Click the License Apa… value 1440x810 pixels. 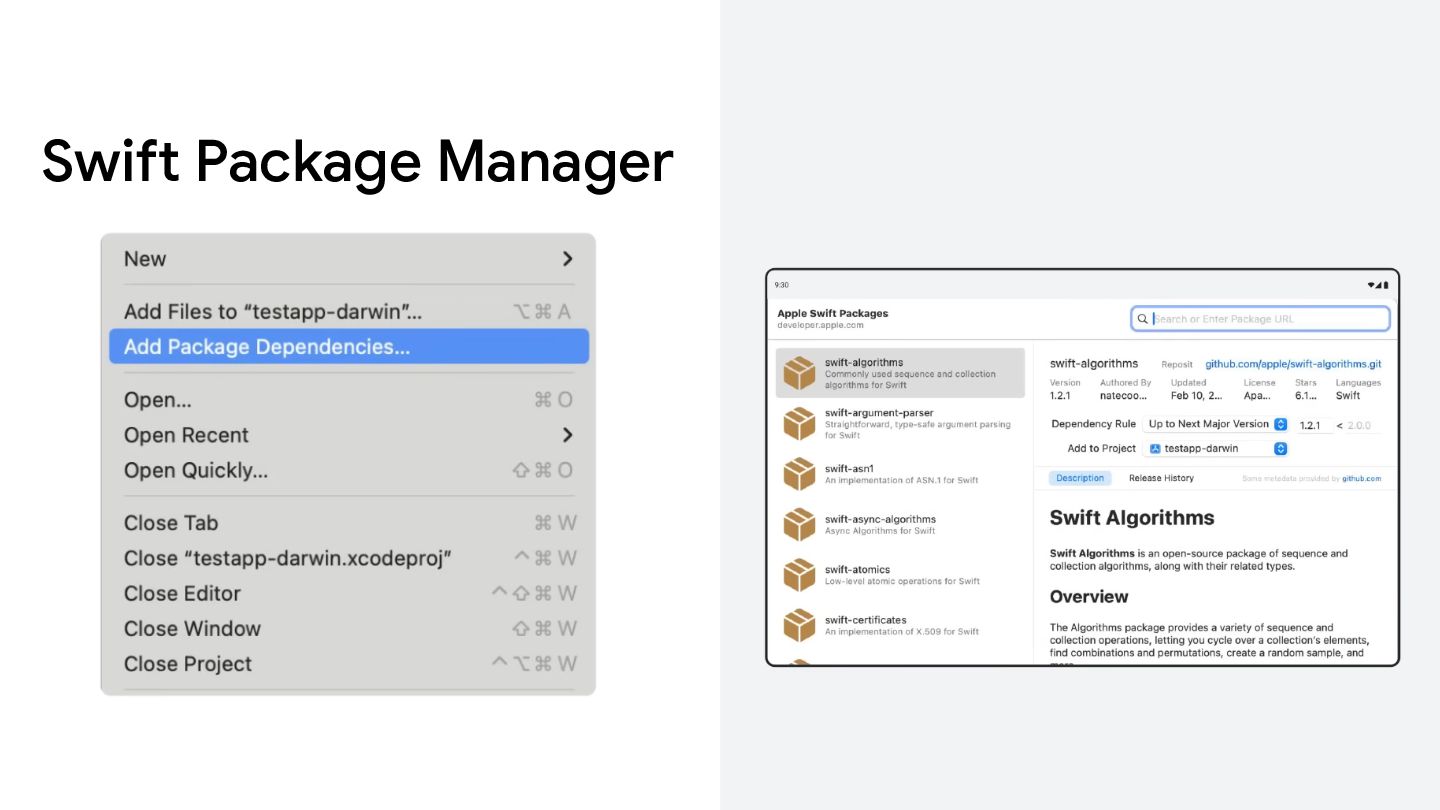[x=1257, y=396]
